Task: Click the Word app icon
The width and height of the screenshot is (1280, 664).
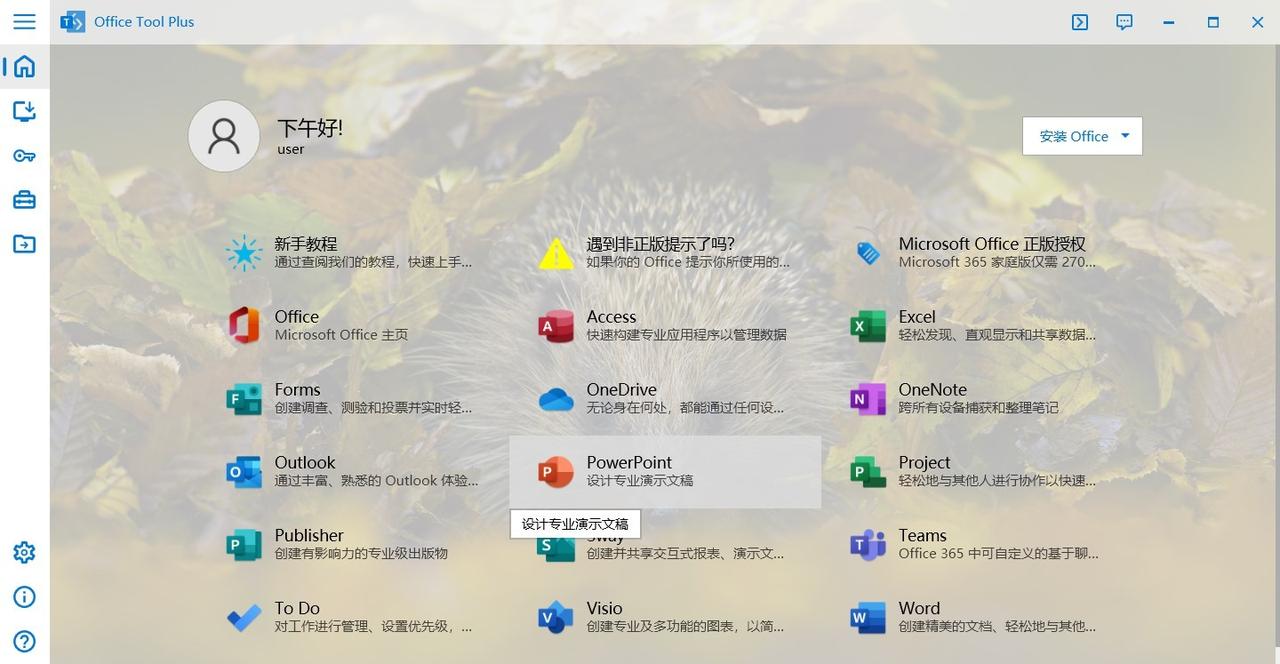Action: click(x=868, y=618)
